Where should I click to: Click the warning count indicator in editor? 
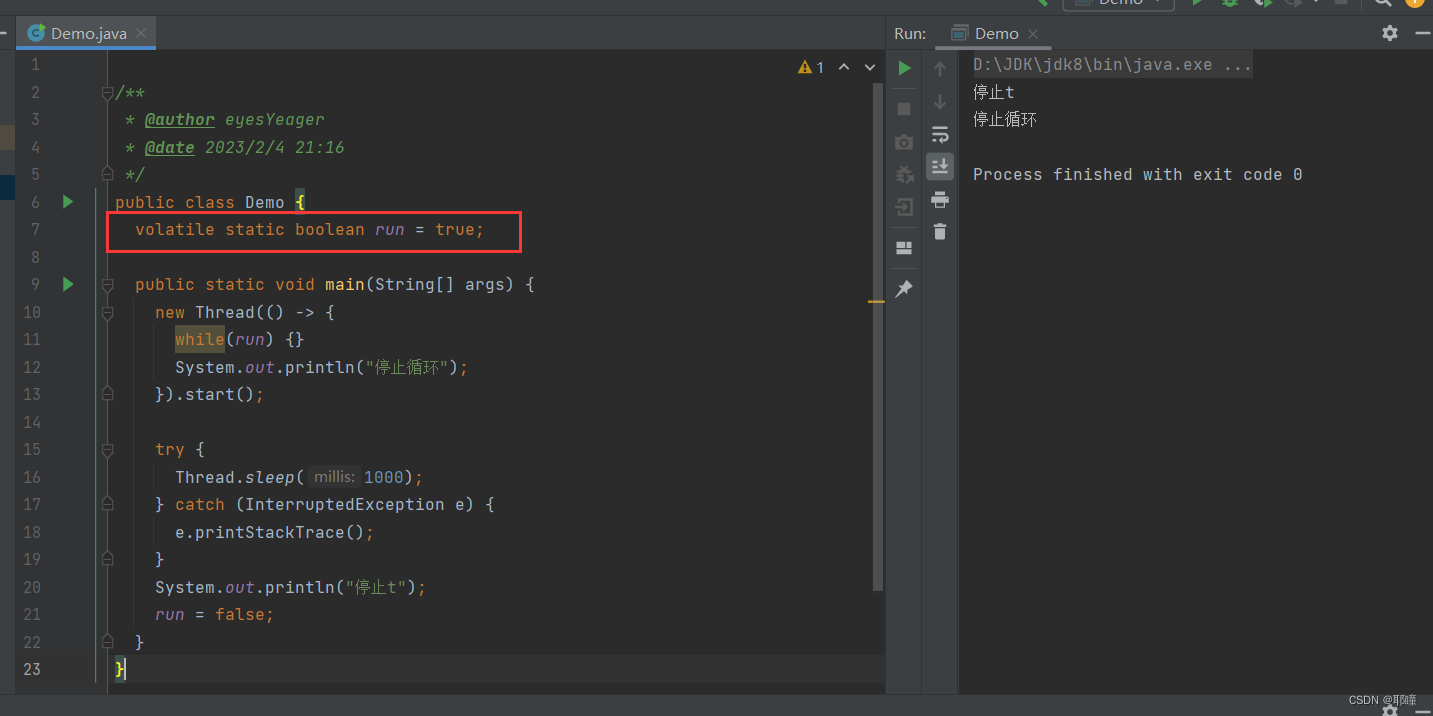pyautogui.click(x=811, y=67)
